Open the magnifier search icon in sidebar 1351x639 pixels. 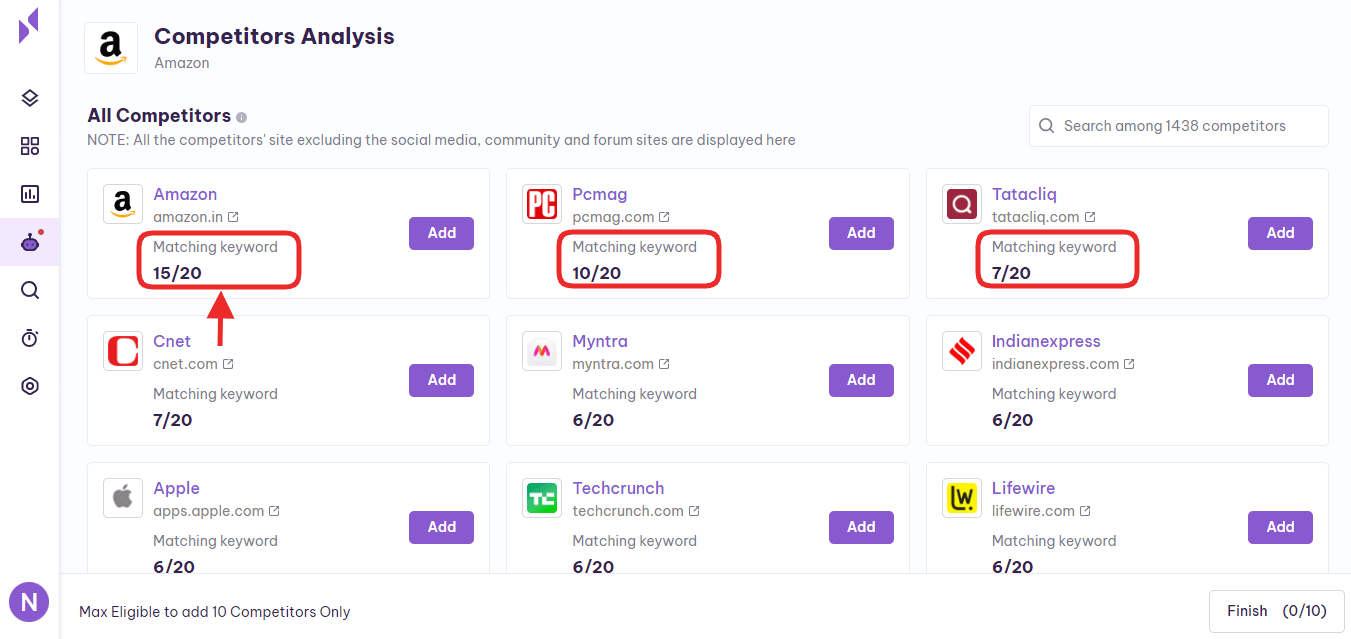point(30,290)
